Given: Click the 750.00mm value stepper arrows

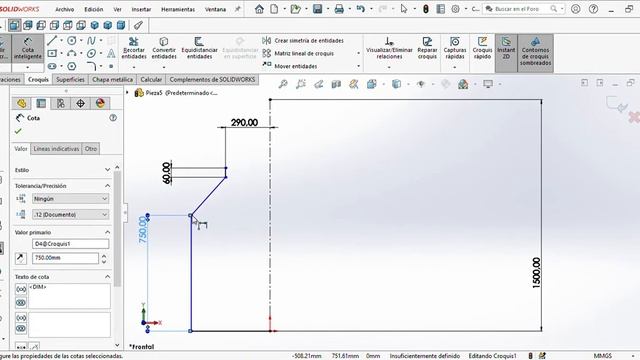Looking at the screenshot, I should [x=104, y=258].
